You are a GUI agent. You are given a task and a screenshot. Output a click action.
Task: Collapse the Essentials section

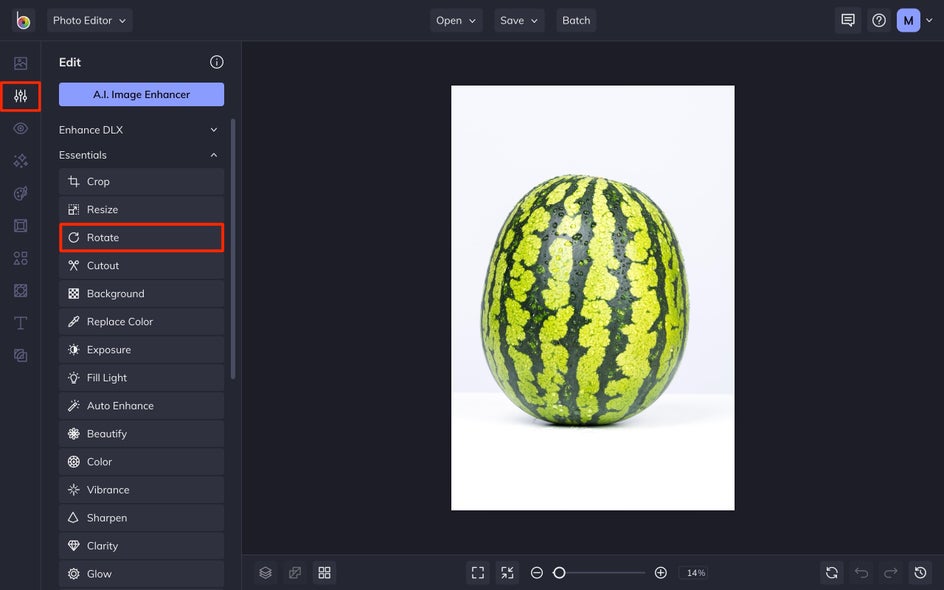coord(138,155)
